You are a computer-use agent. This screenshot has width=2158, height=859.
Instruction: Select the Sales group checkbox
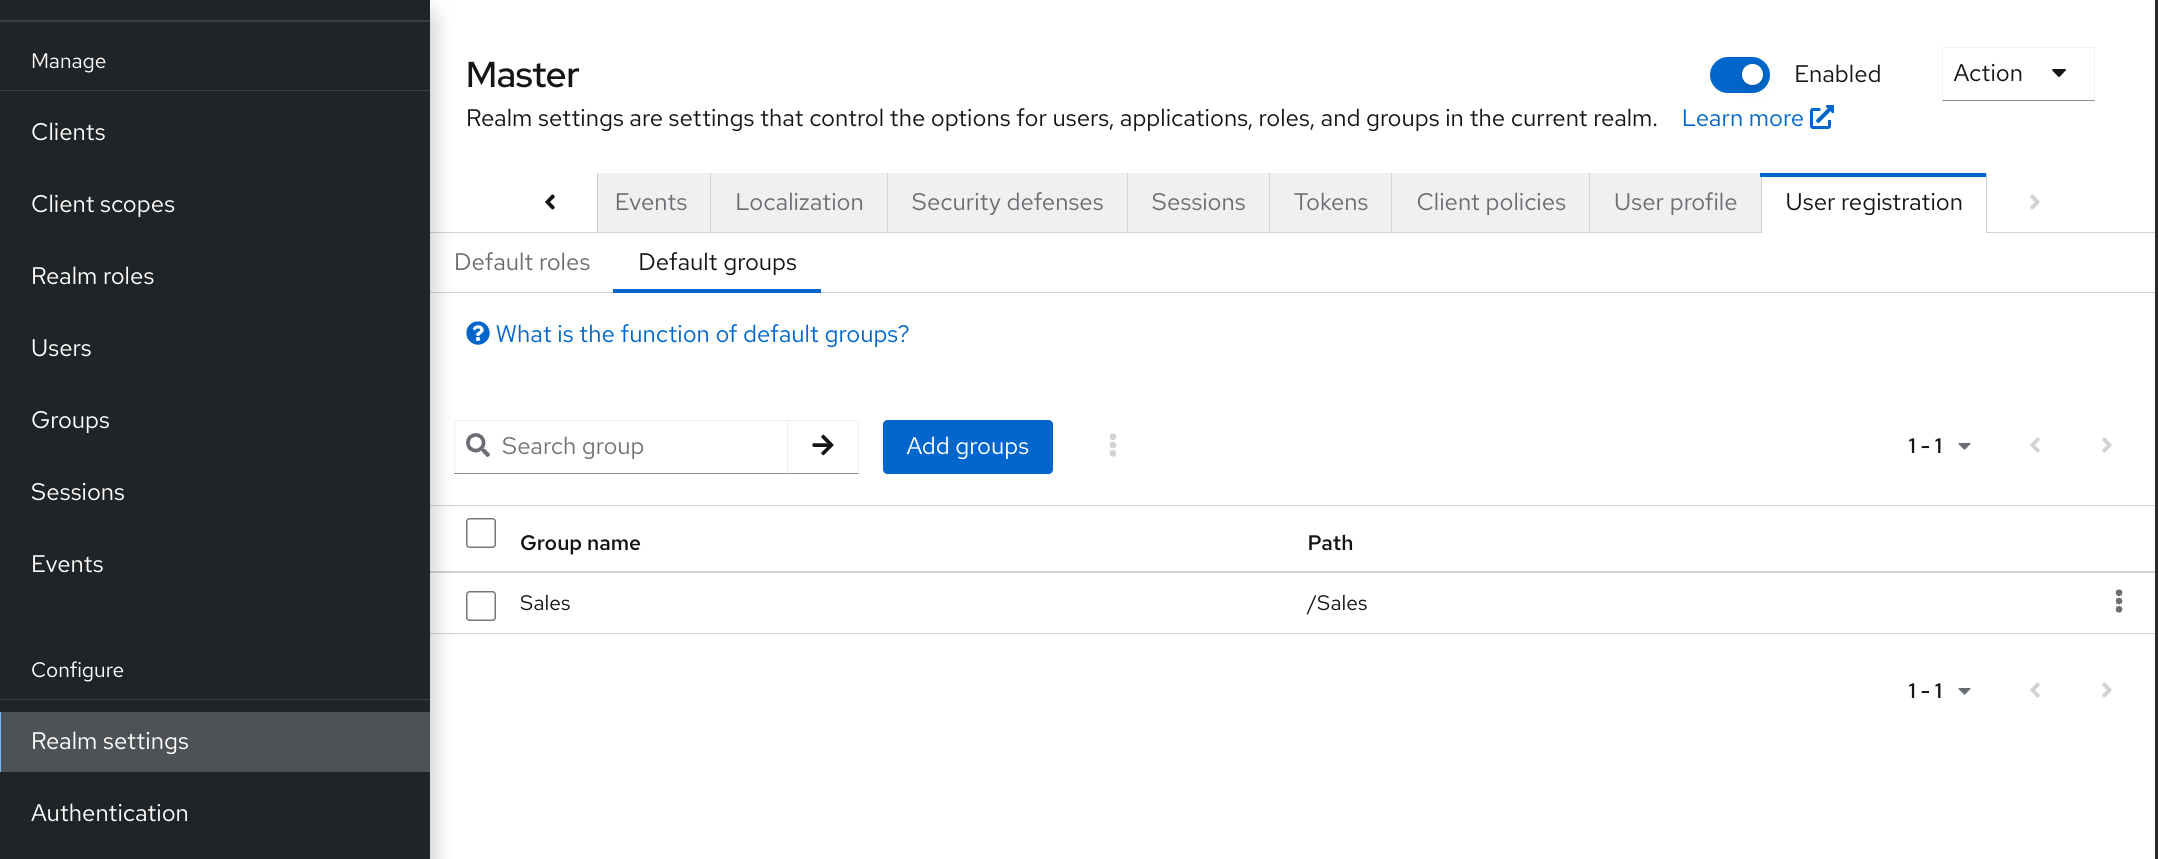481,605
